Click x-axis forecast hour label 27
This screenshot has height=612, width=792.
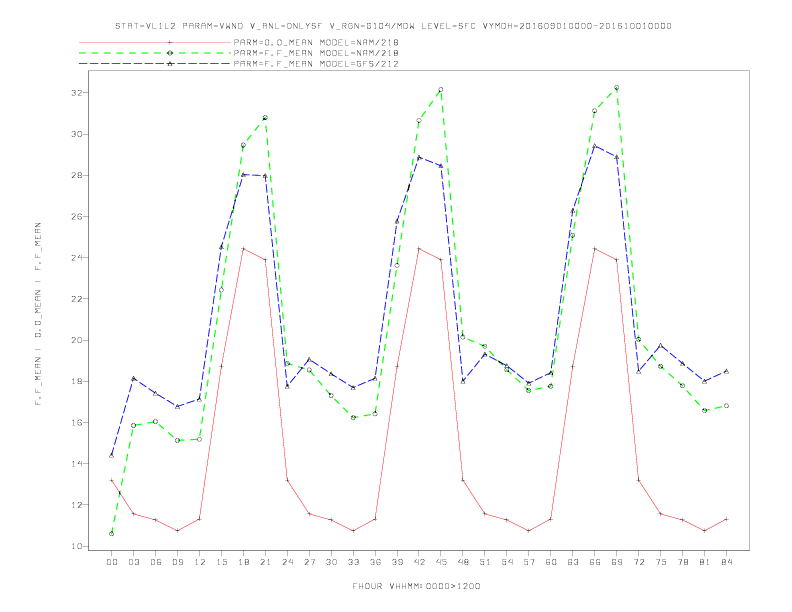pyautogui.click(x=309, y=562)
